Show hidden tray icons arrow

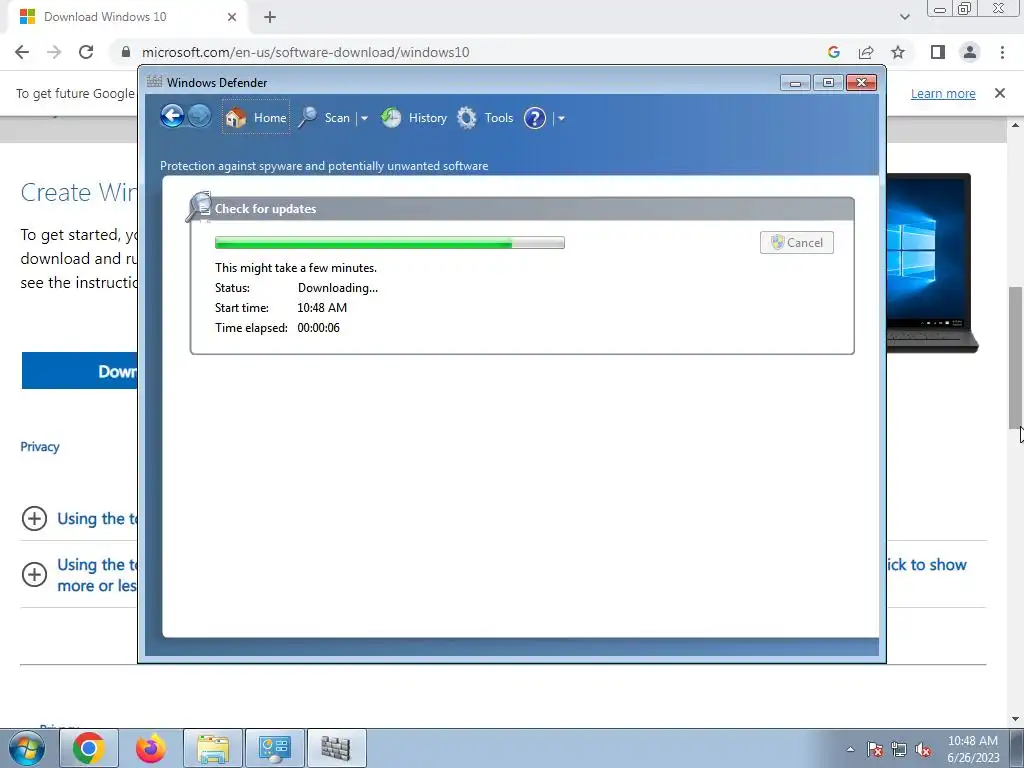point(850,749)
